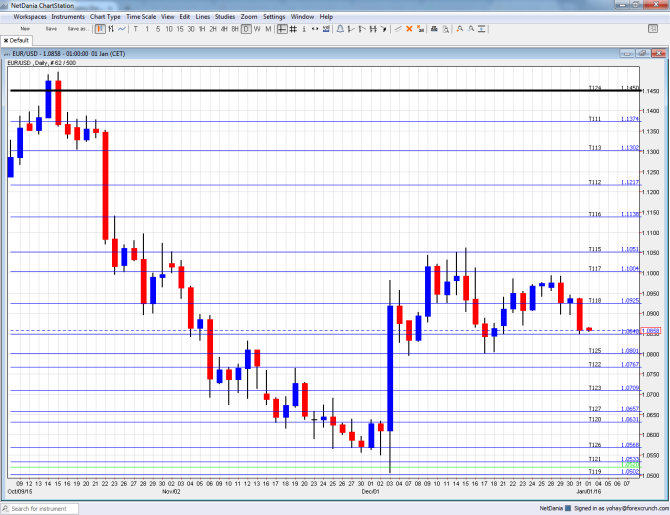Select the Daily 'D' time scale
The image size is (670, 515).
pos(246,29)
